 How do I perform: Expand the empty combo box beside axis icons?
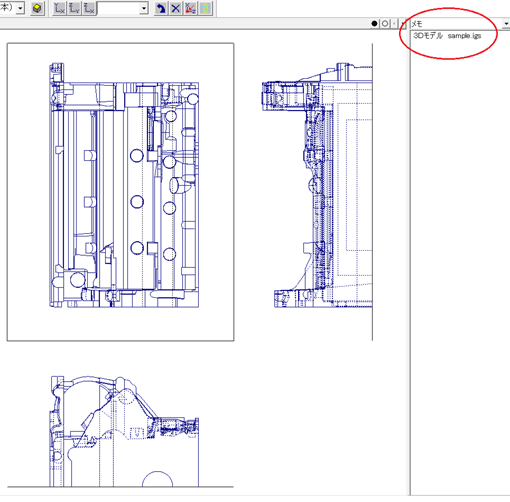click(x=144, y=8)
